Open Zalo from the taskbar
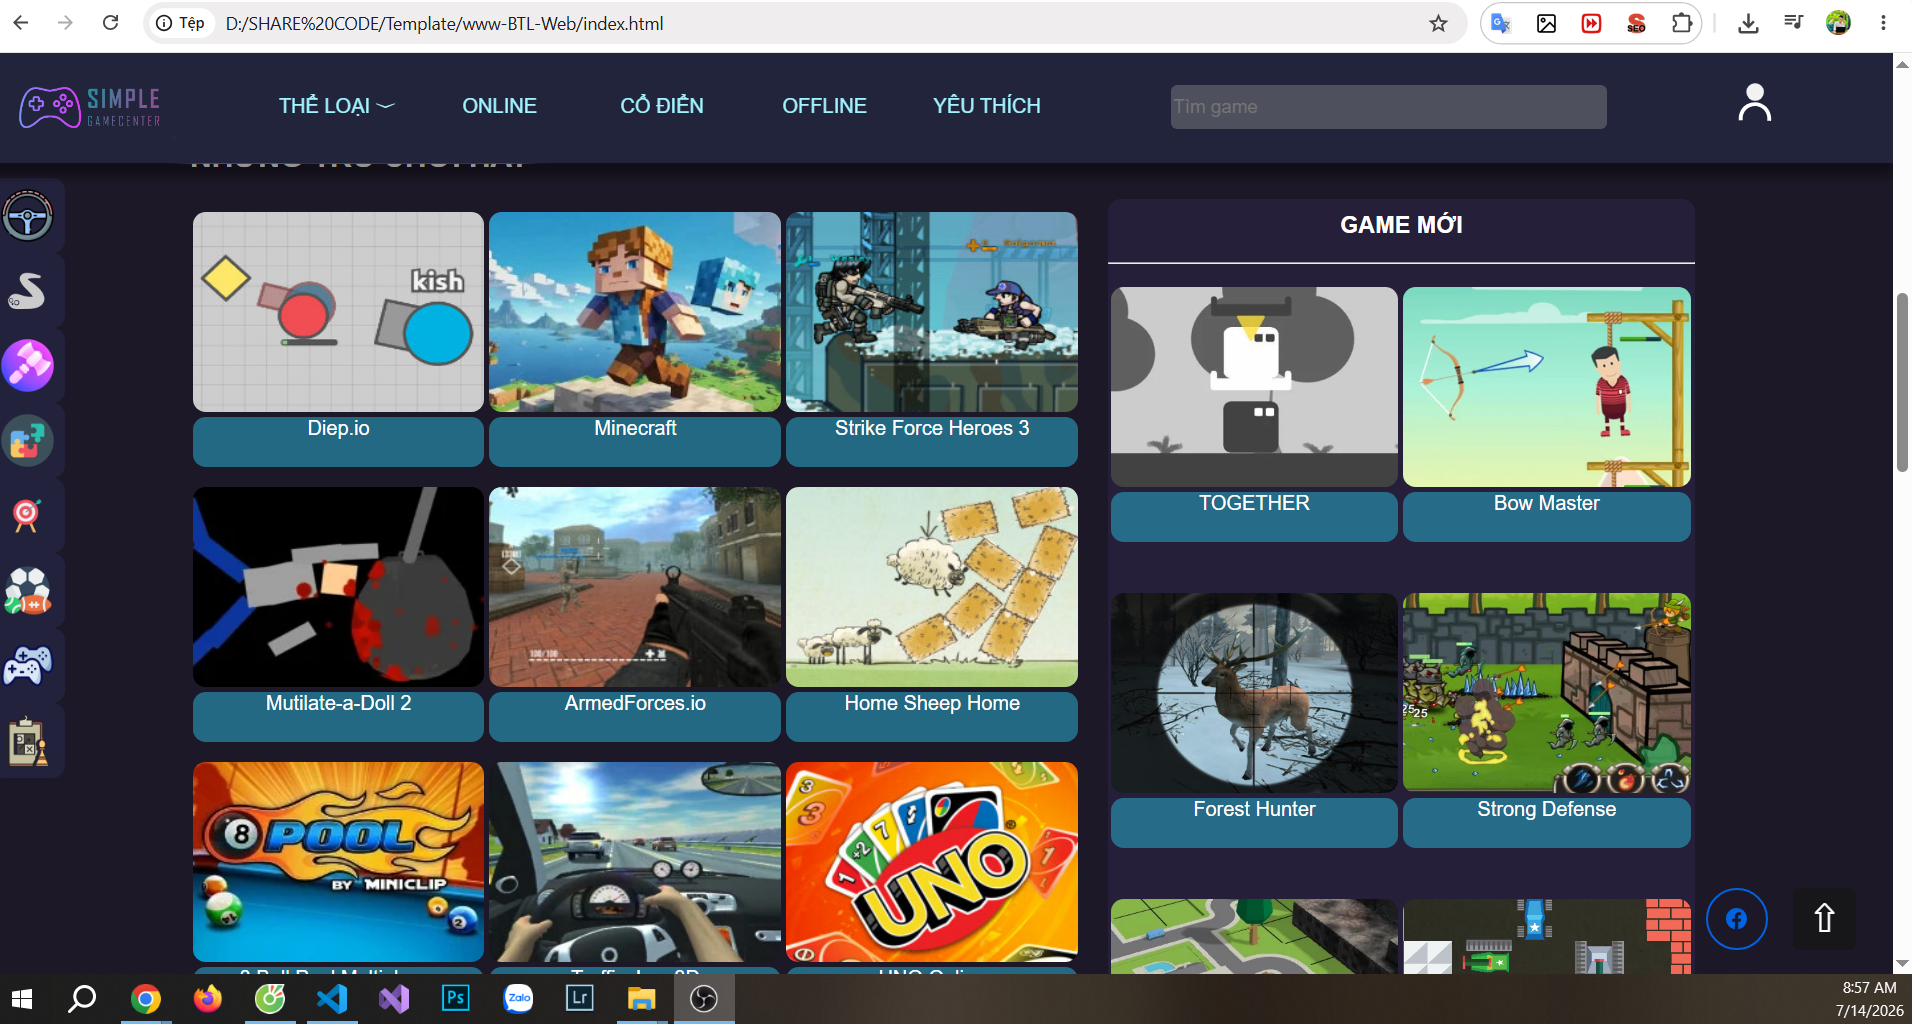The width and height of the screenshot is (1912, 1024). [518, 998]
